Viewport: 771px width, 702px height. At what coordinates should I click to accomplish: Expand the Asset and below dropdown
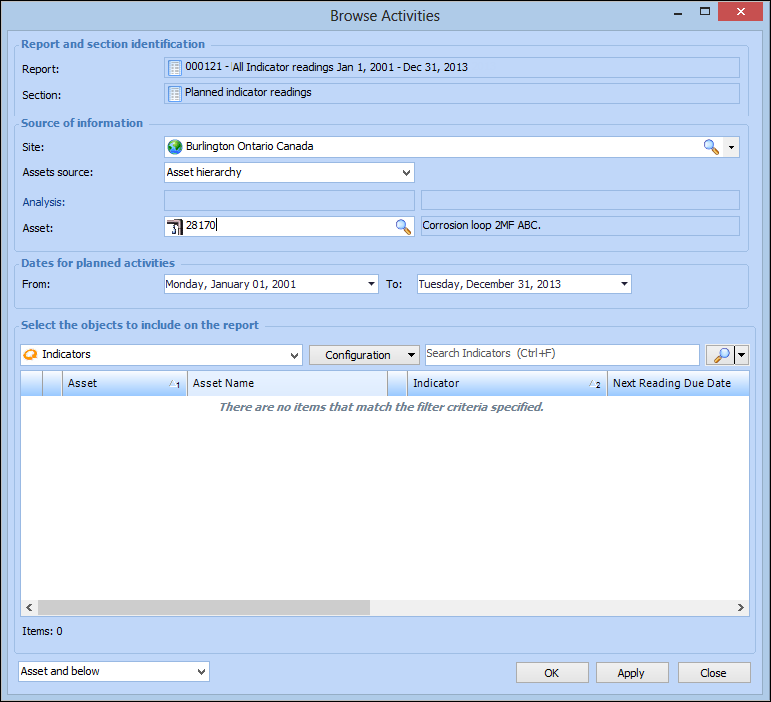point(201,672)
